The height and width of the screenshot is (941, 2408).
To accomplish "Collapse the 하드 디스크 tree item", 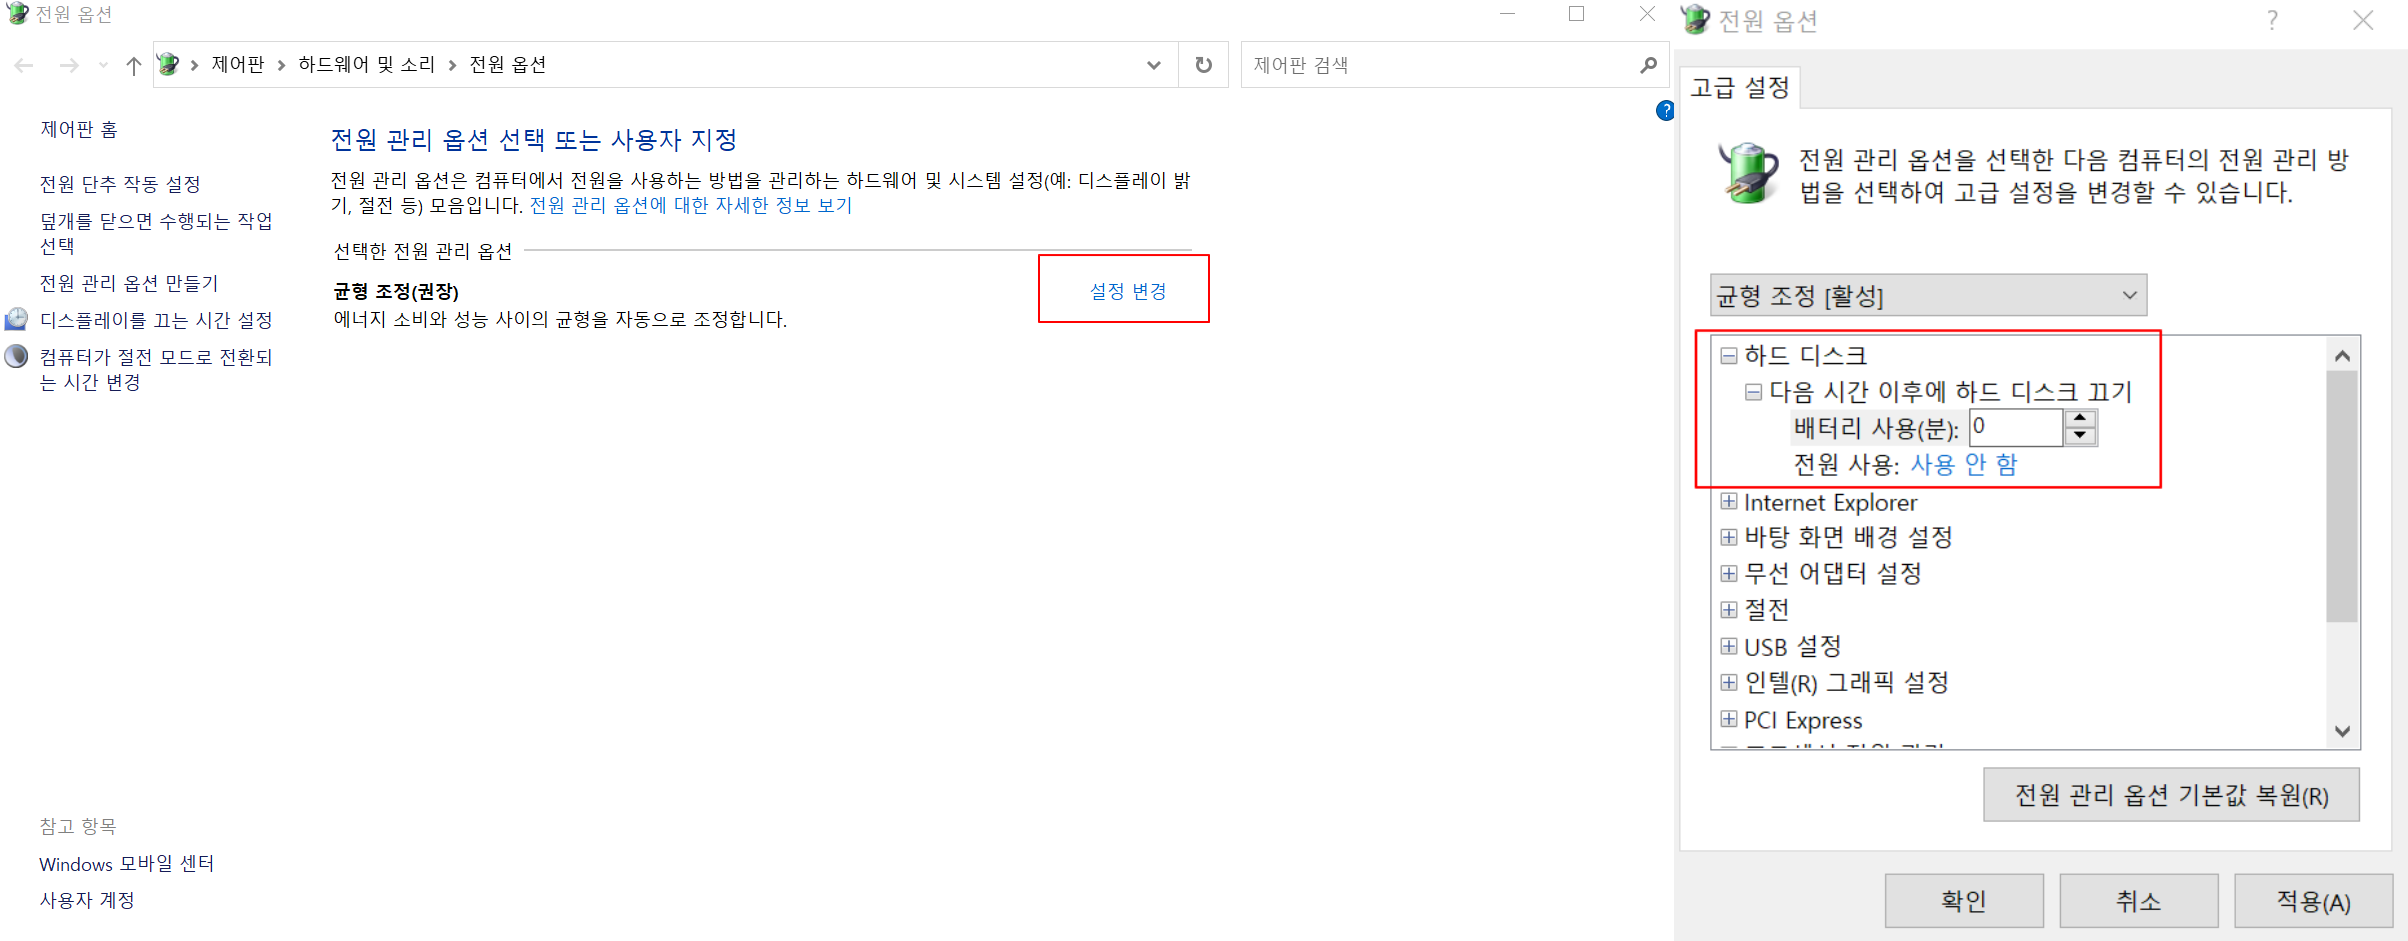I will 1727,355.
